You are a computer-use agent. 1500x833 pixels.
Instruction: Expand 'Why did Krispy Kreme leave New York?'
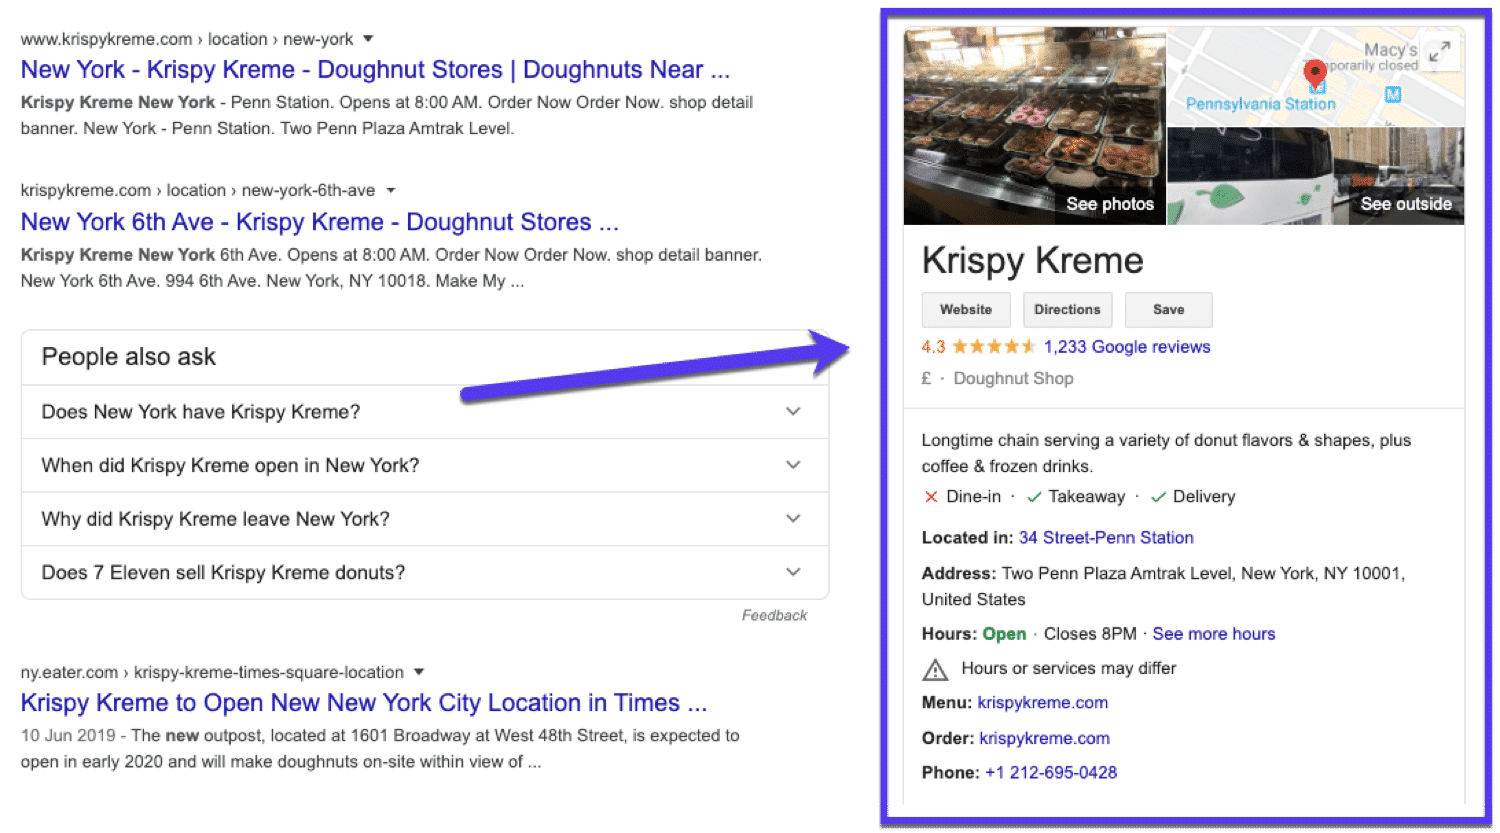[x=425, y=519]
